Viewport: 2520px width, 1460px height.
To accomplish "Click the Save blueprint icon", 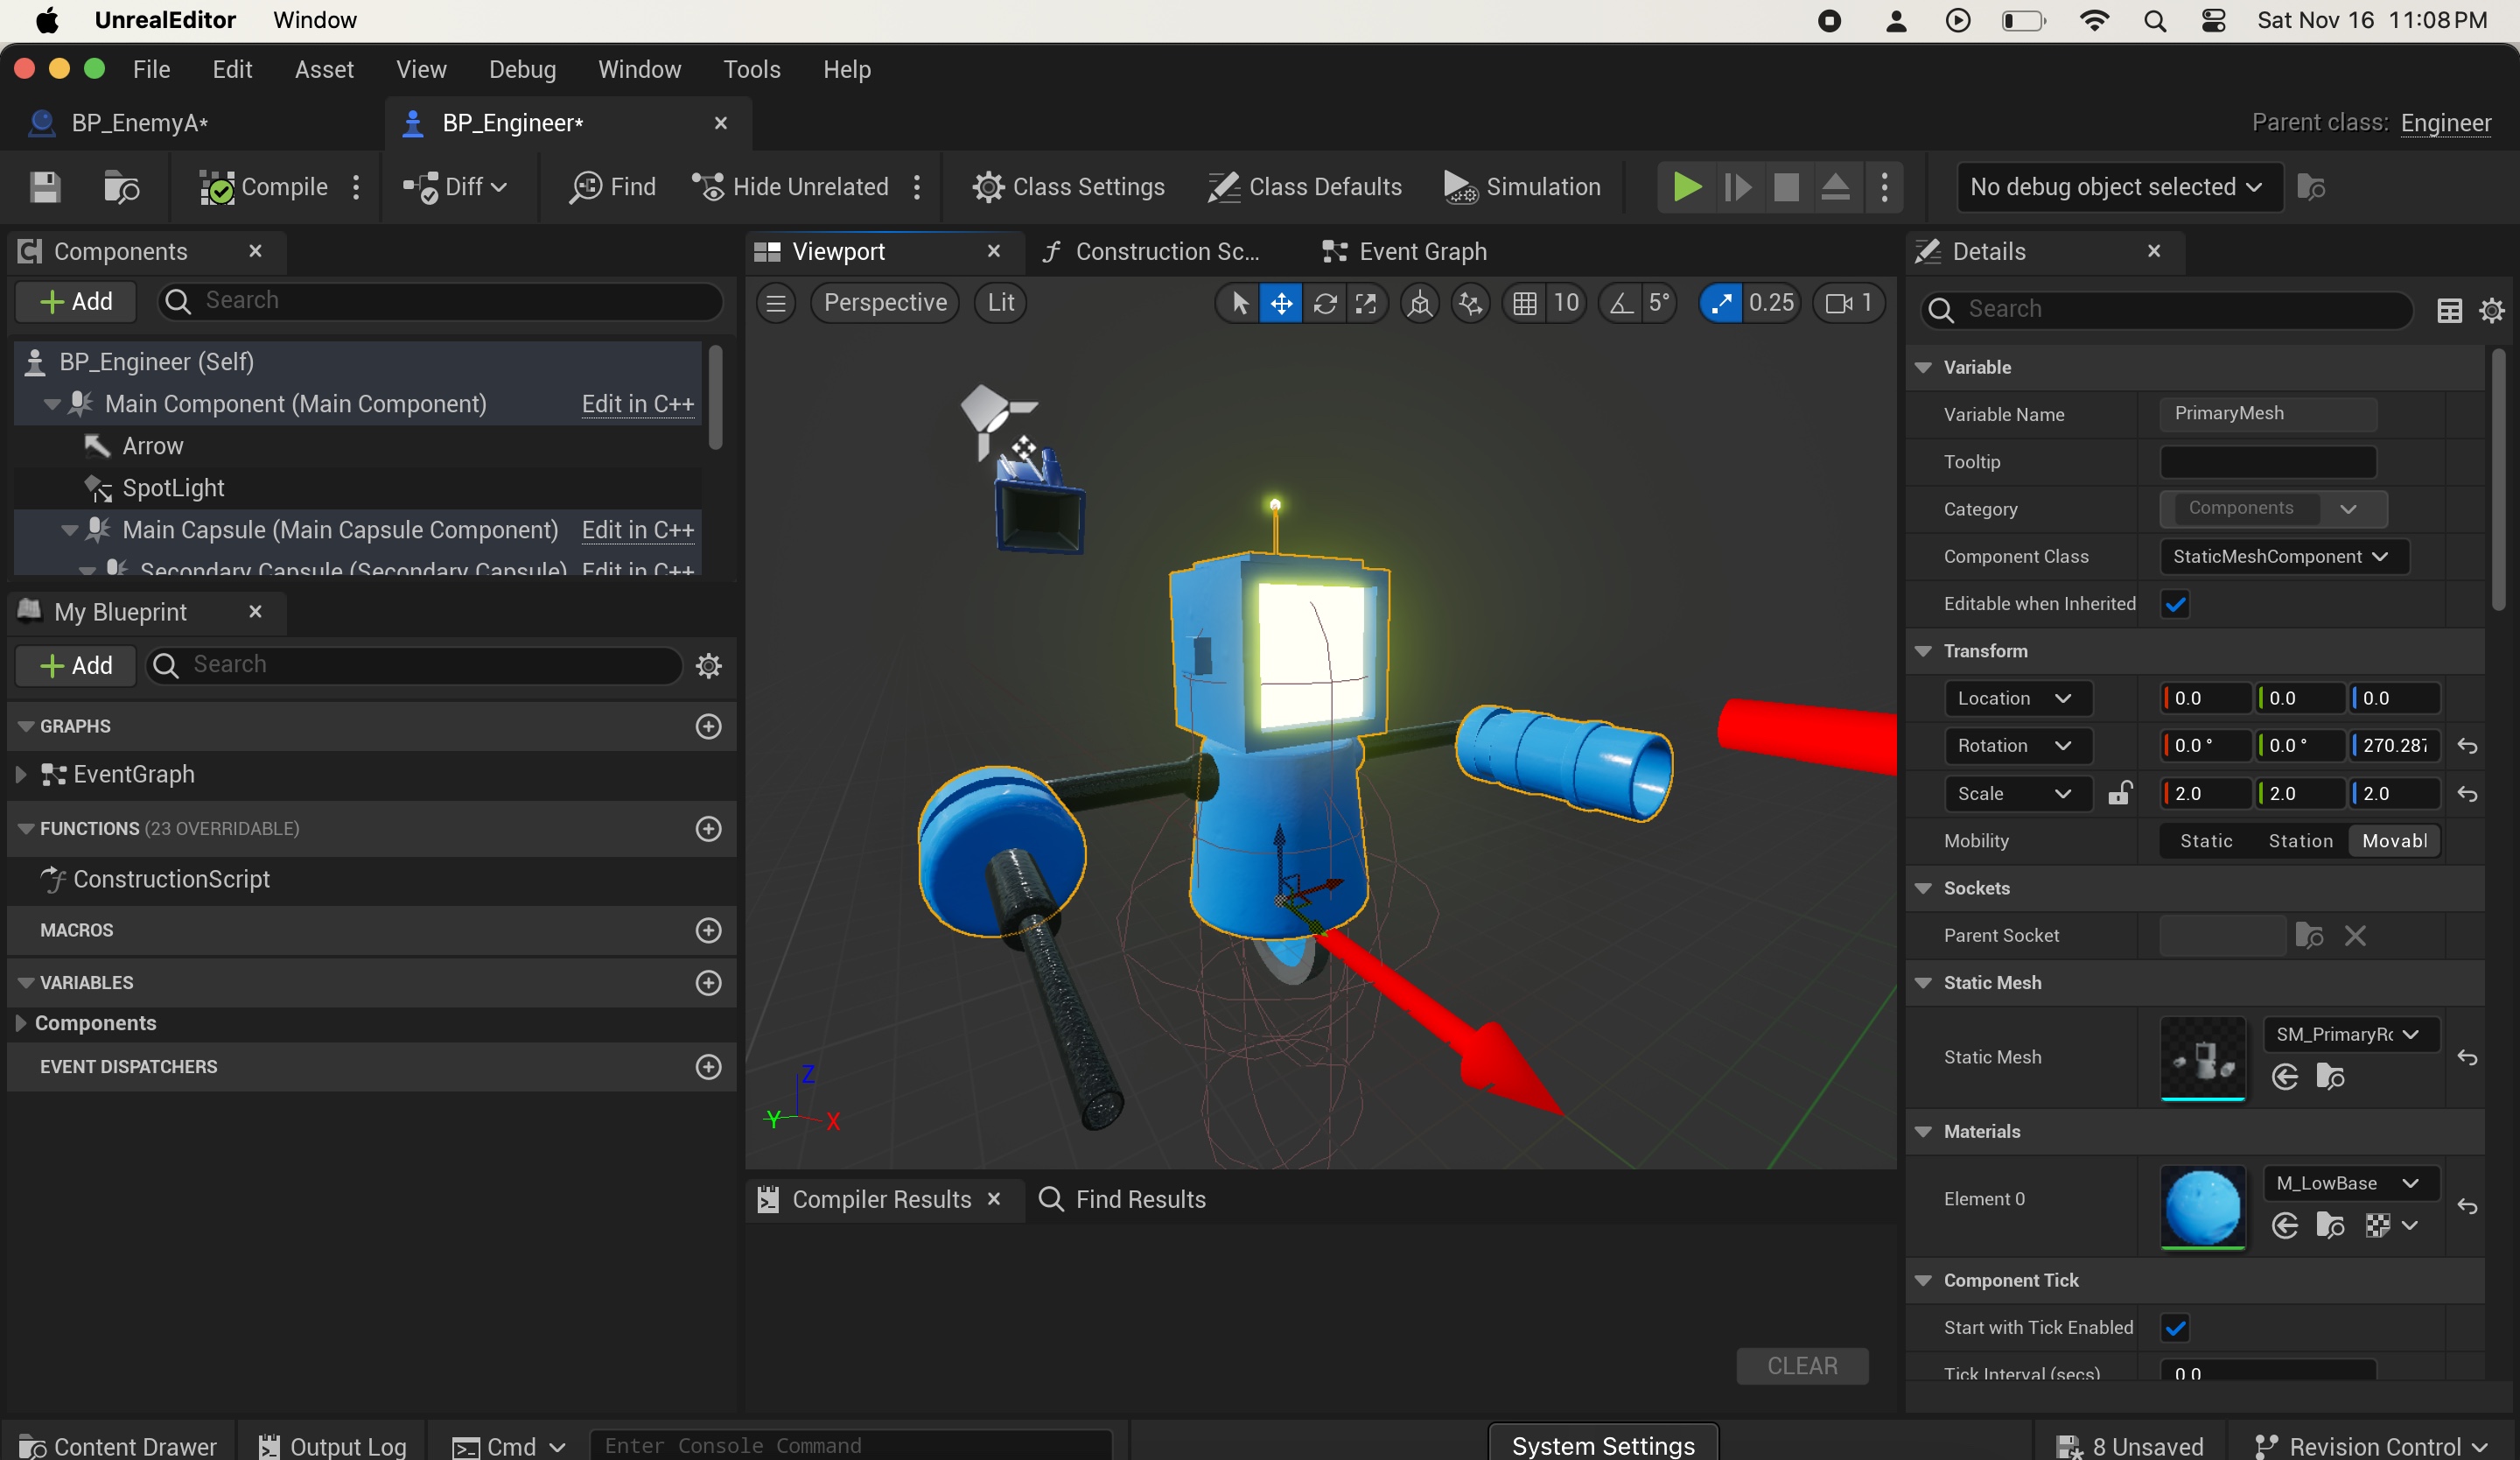I will click(45, 187).
